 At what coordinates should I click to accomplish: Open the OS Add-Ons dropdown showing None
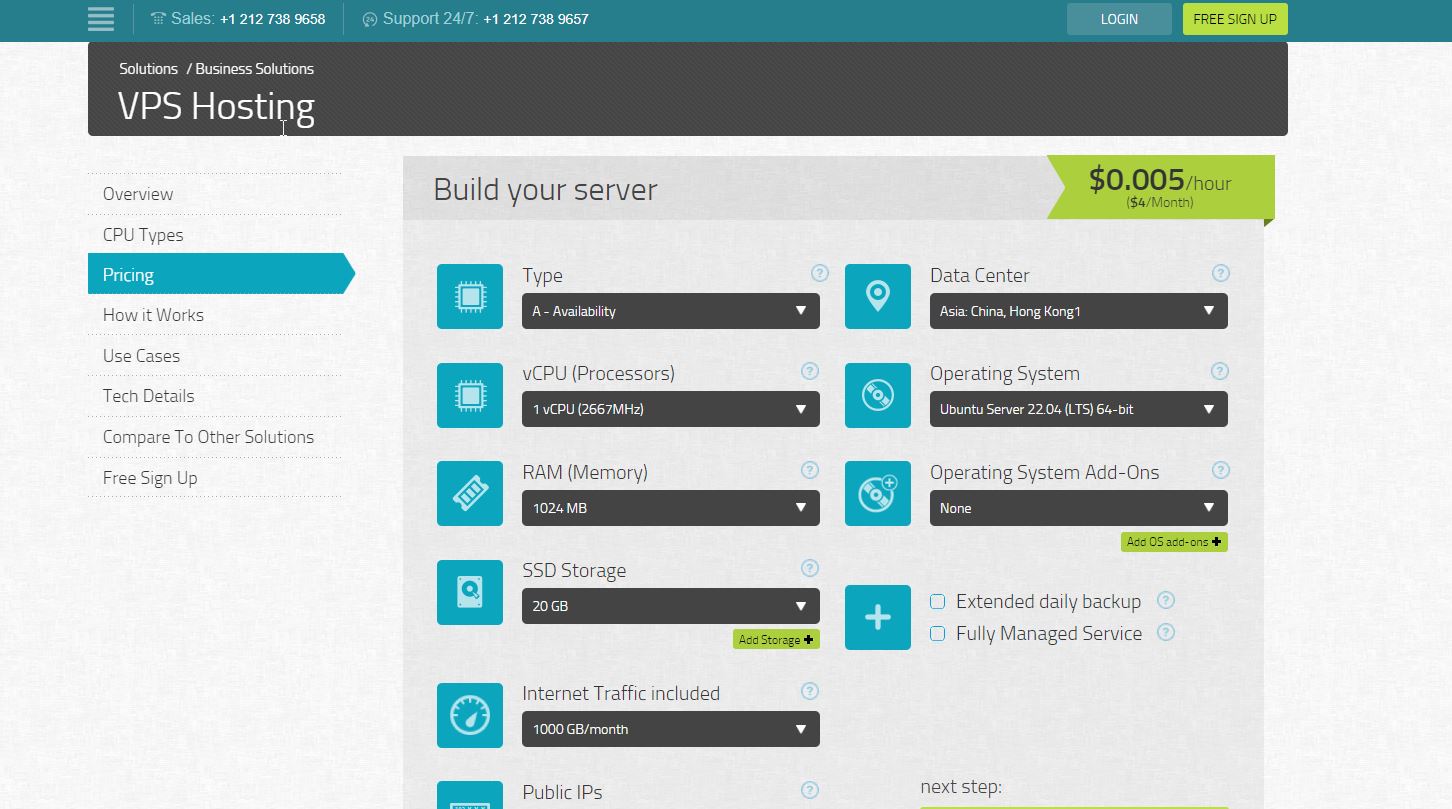tap(1079, 508)
